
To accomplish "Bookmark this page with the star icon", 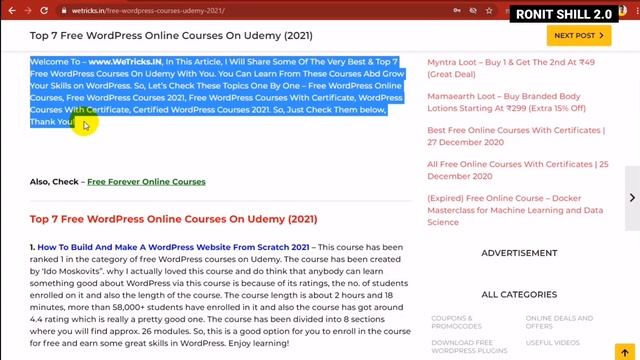I will (489, 11).
